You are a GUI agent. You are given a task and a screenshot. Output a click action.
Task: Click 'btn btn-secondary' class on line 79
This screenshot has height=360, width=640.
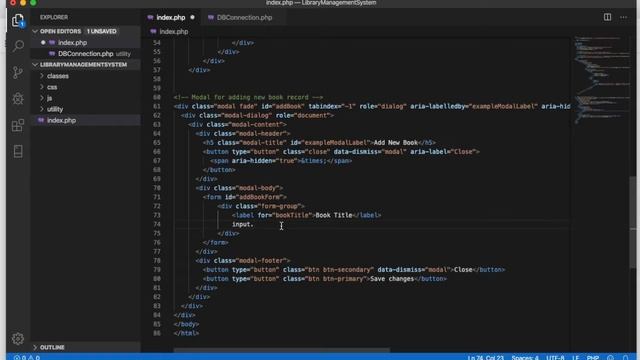(339, 270)
